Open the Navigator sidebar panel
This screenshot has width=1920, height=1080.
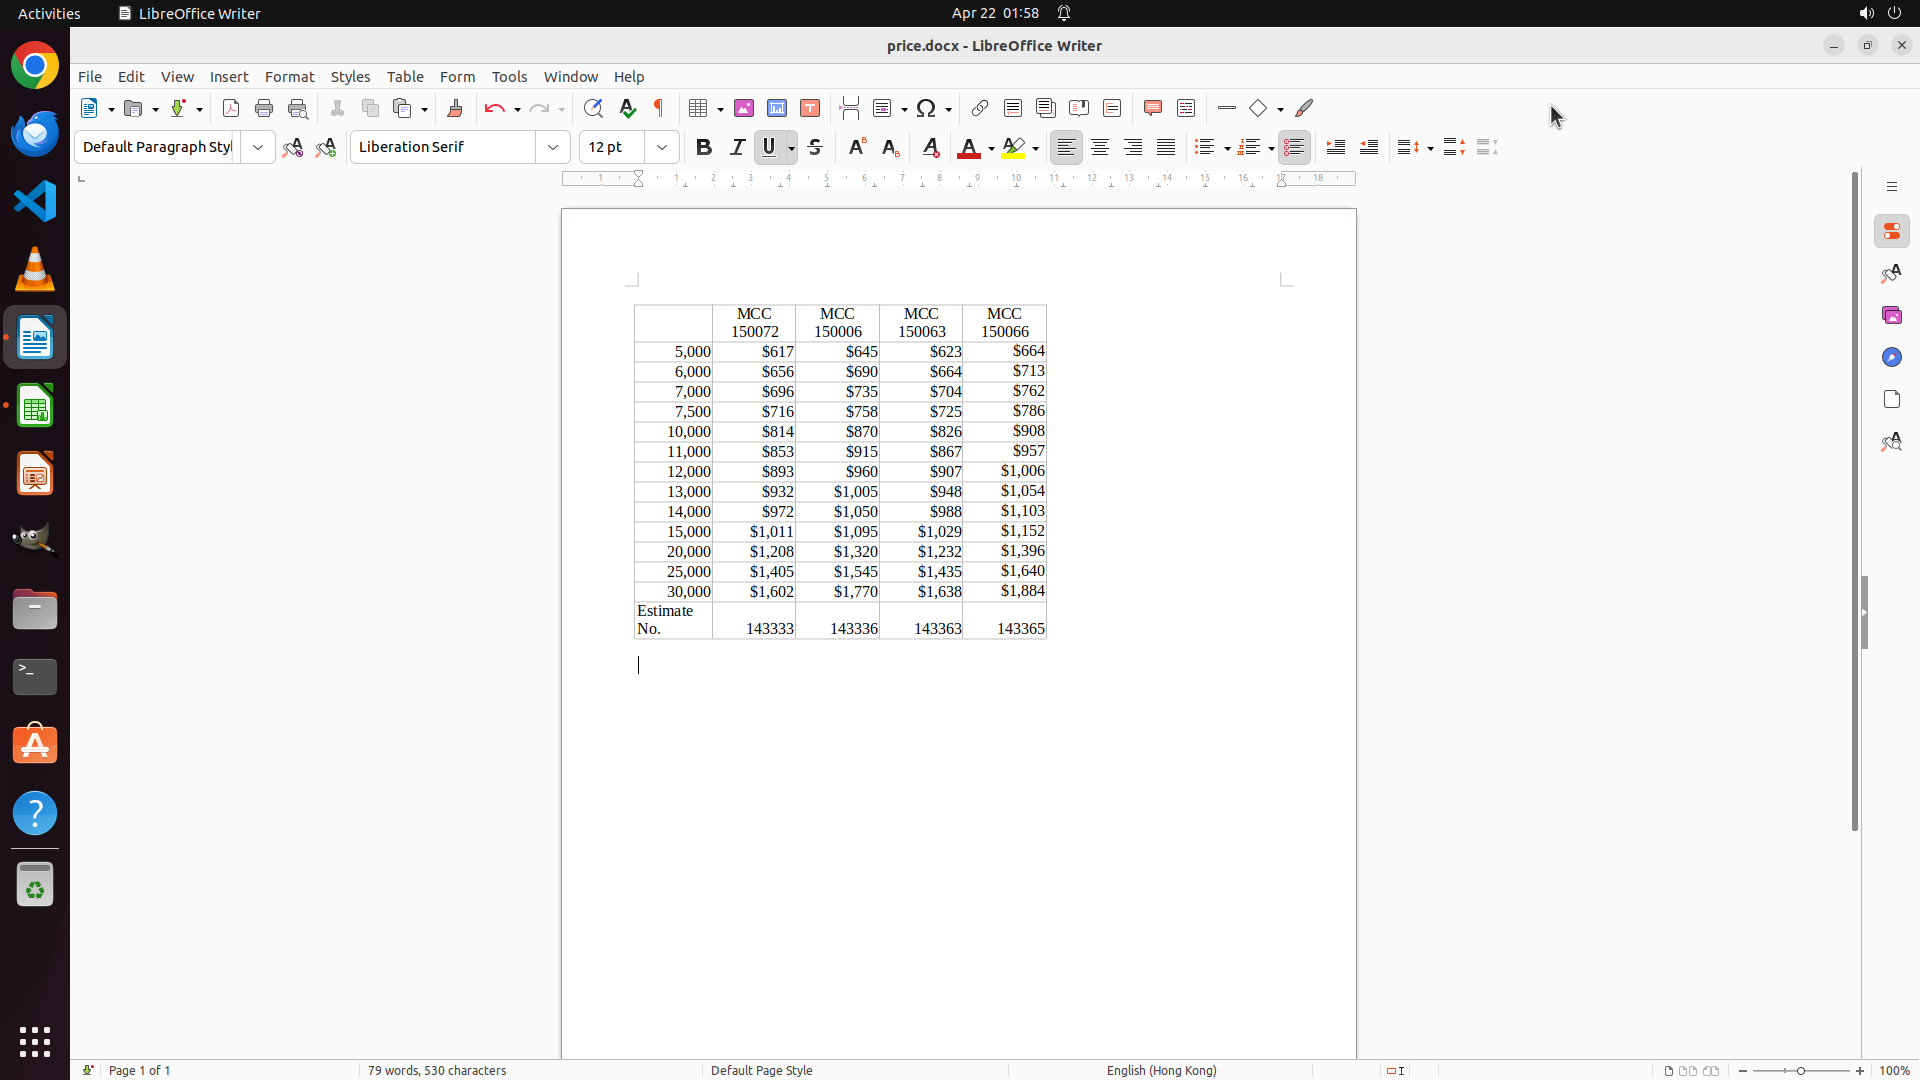(1891, 357)
